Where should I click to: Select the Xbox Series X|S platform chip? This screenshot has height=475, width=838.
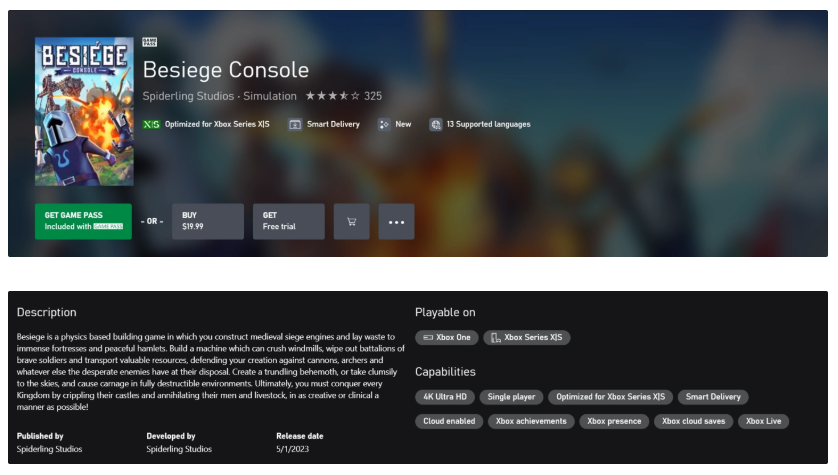(x=527, y=338)
